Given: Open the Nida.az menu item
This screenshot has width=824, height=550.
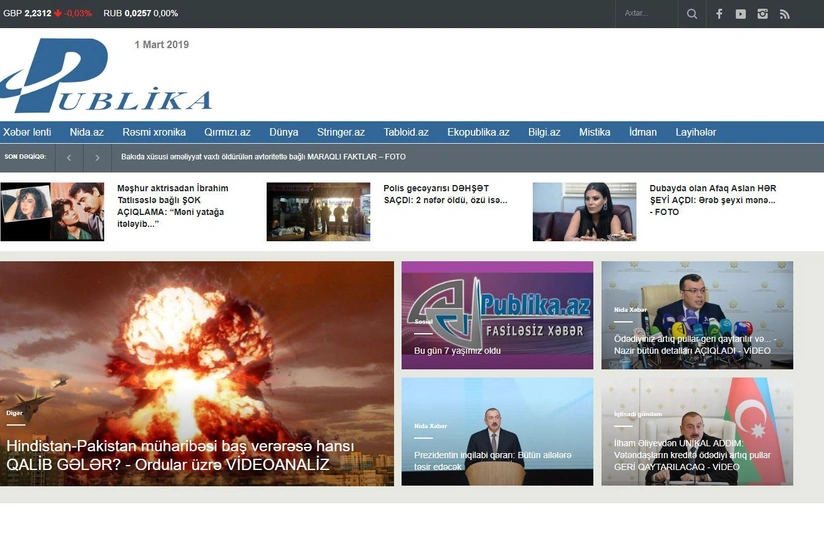Looking at the screenshot, I should click(87, 132).
